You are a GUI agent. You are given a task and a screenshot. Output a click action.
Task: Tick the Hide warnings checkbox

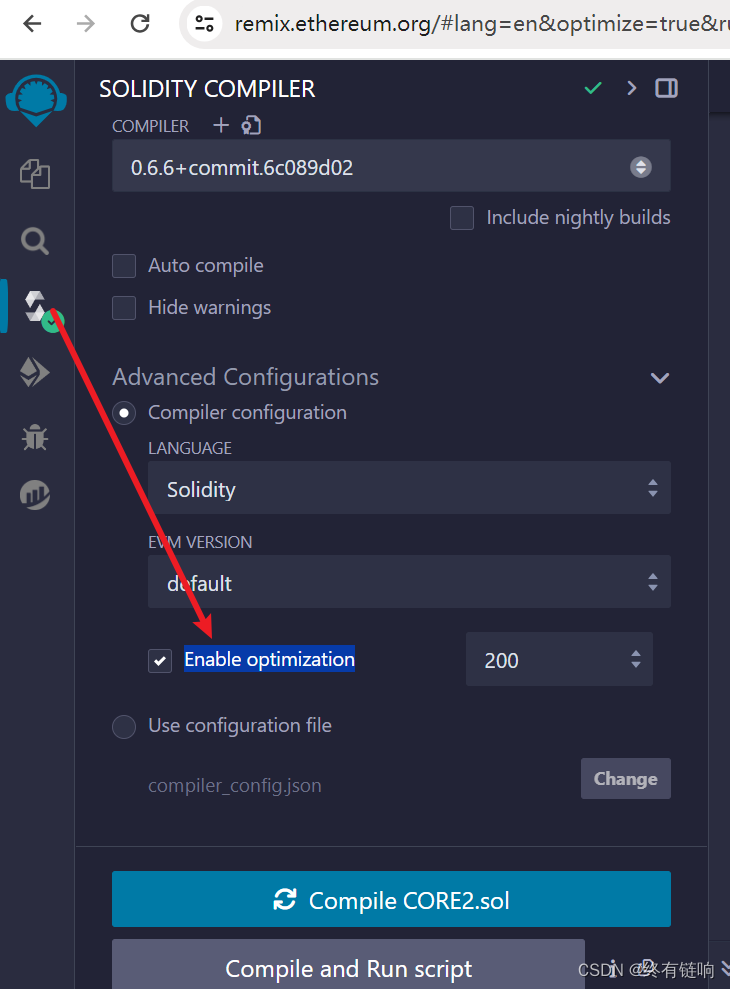(x=124, y=308)
